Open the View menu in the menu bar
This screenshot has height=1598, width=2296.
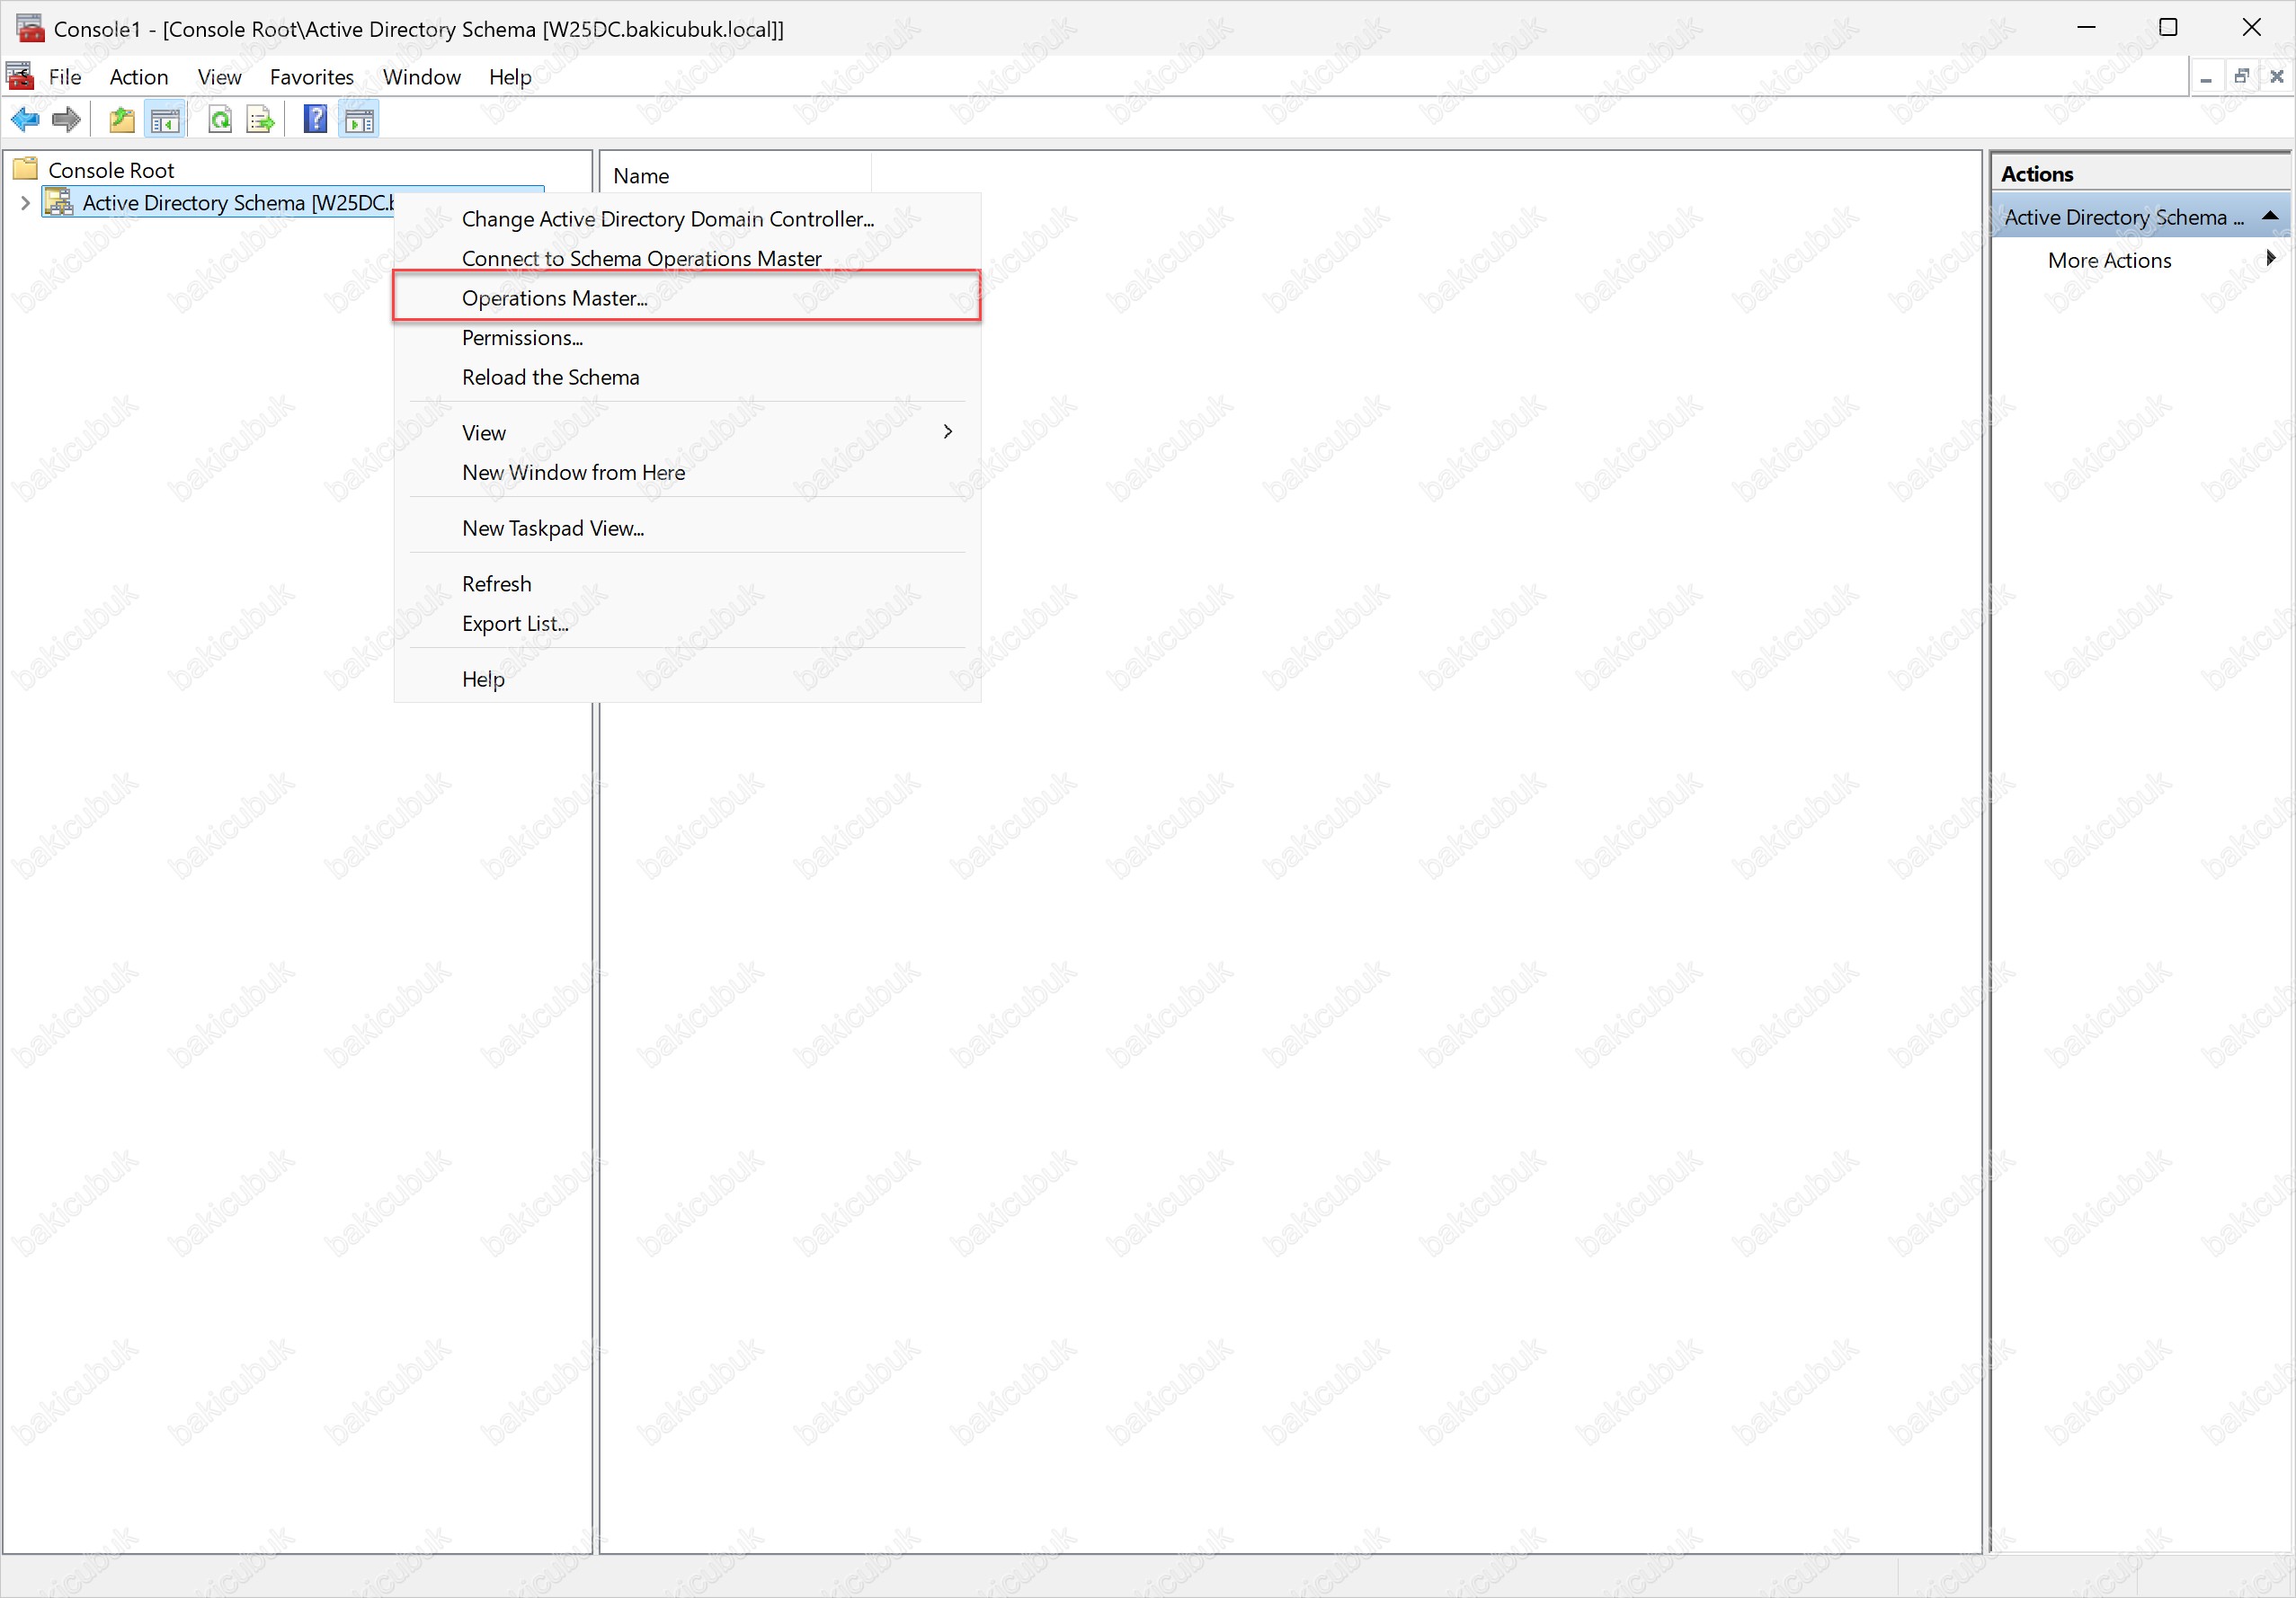point(219,77)
